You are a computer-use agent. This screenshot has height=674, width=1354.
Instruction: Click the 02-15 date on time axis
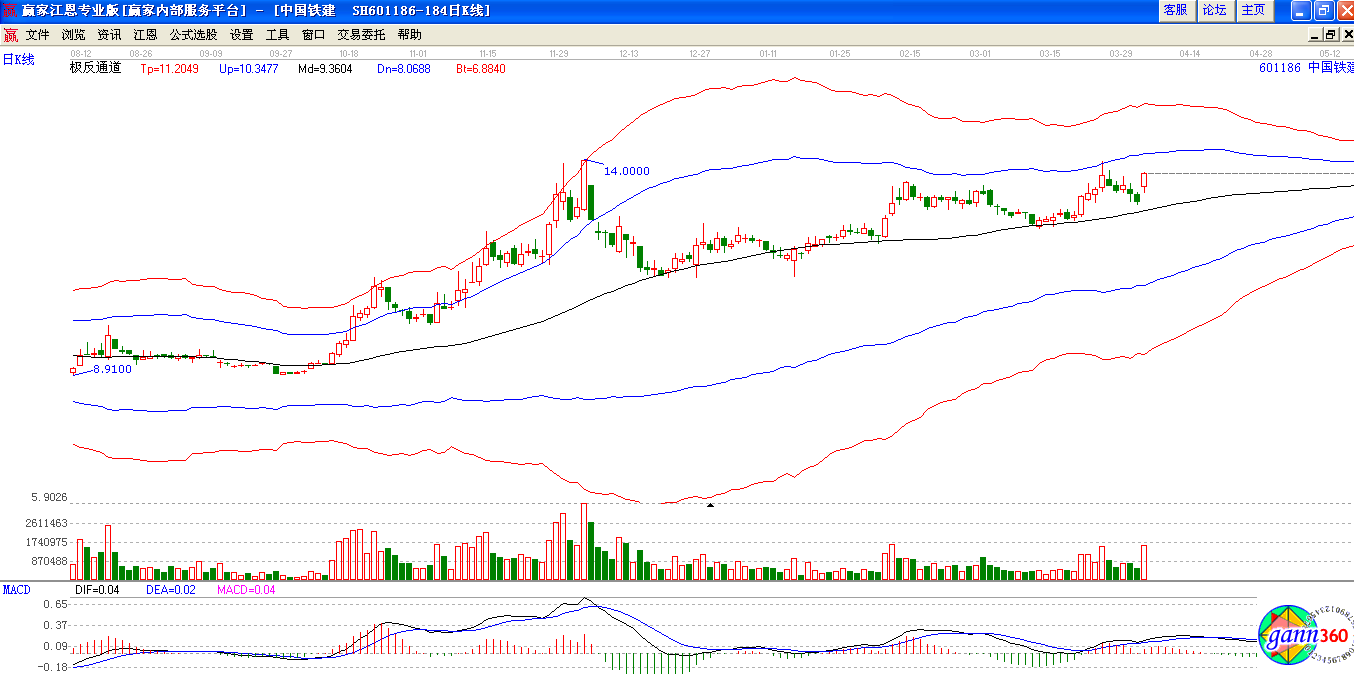(x=910, y=53)
